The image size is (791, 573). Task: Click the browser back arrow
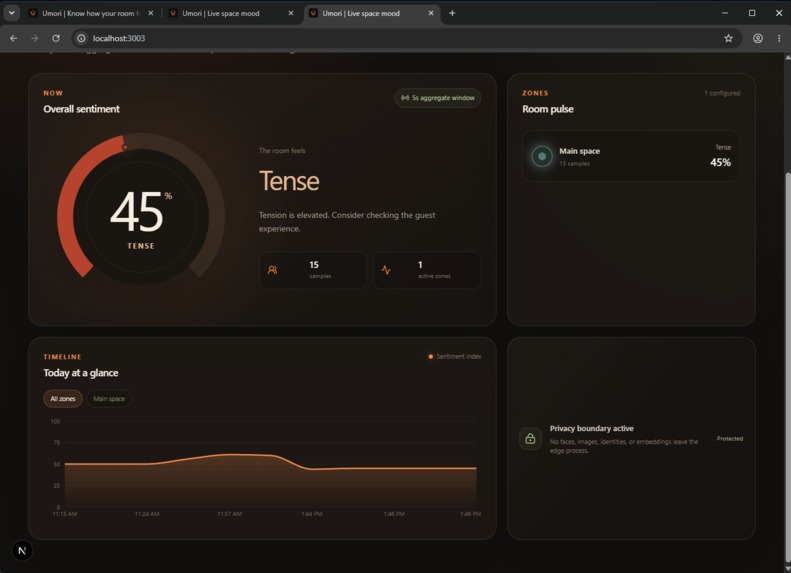point(14,38)
